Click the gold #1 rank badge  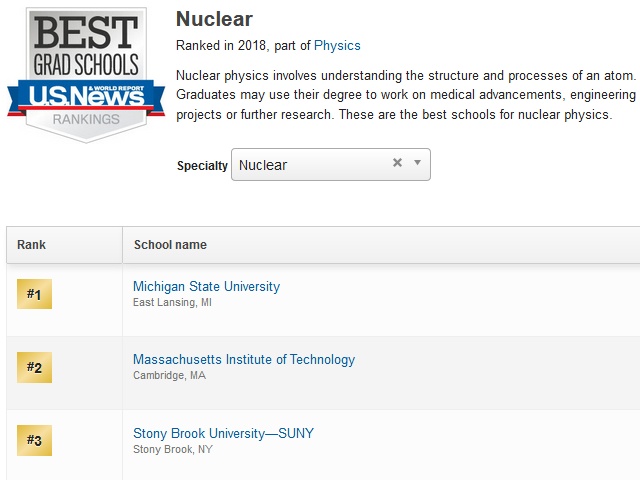(34, 294)
